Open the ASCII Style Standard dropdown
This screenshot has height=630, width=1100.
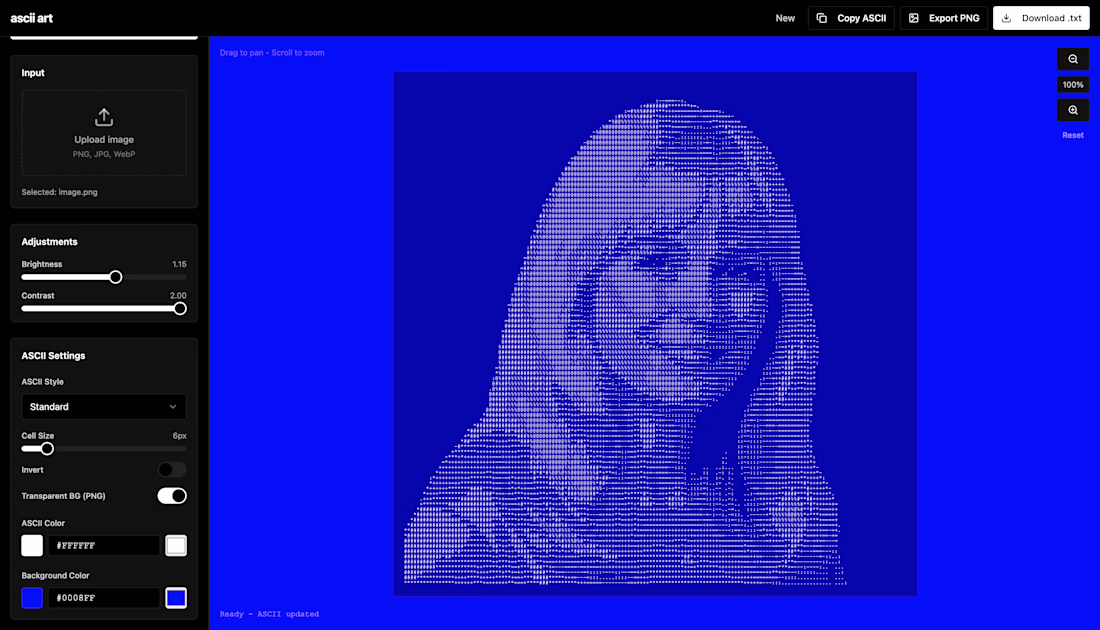point(104,407)
